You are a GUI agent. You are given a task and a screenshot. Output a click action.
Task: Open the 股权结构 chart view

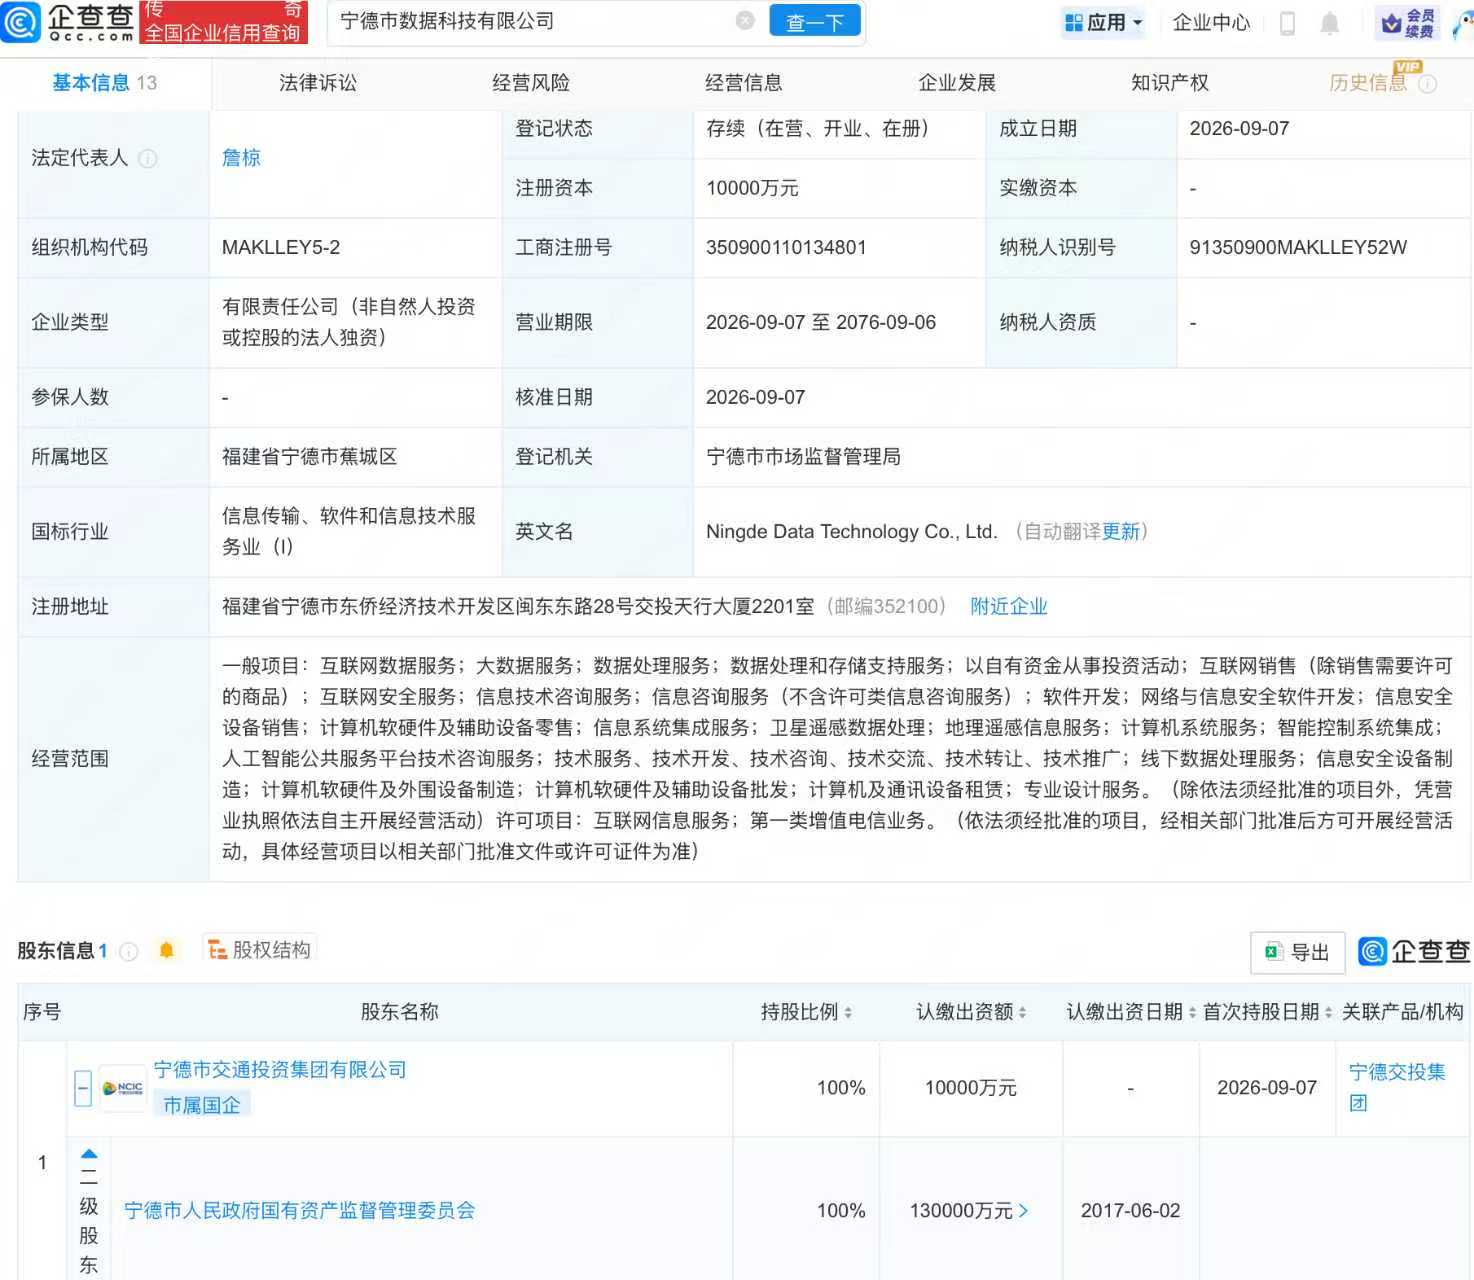[x=260, y=949]
